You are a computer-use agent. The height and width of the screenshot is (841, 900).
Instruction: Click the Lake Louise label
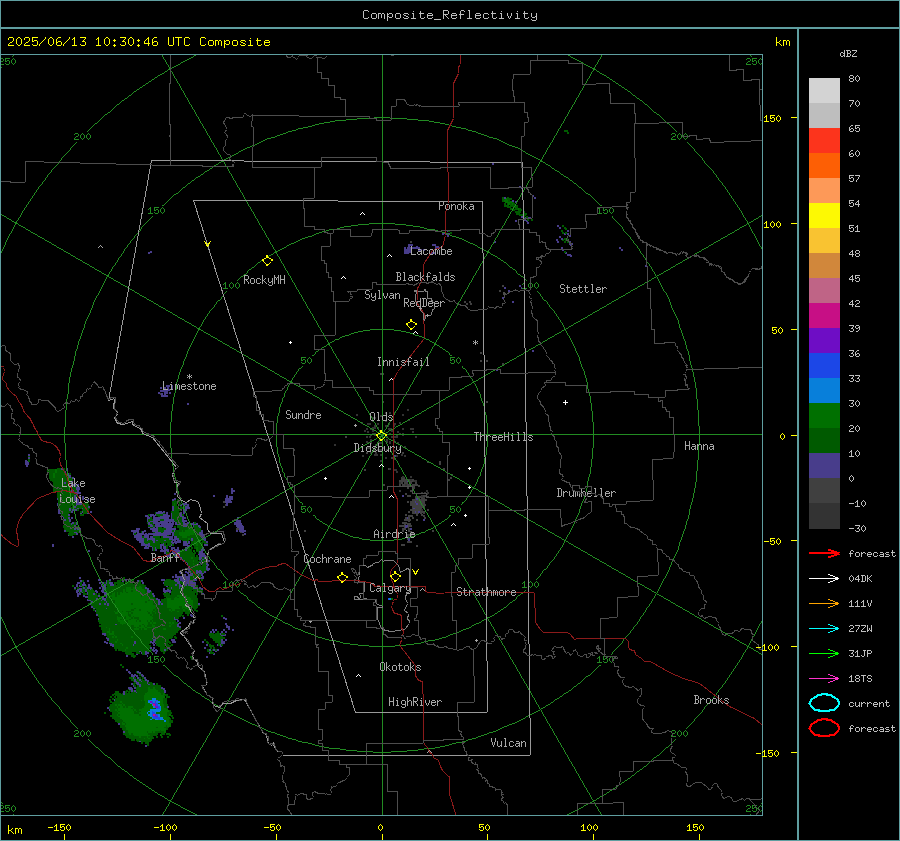(x=77, y=491)
